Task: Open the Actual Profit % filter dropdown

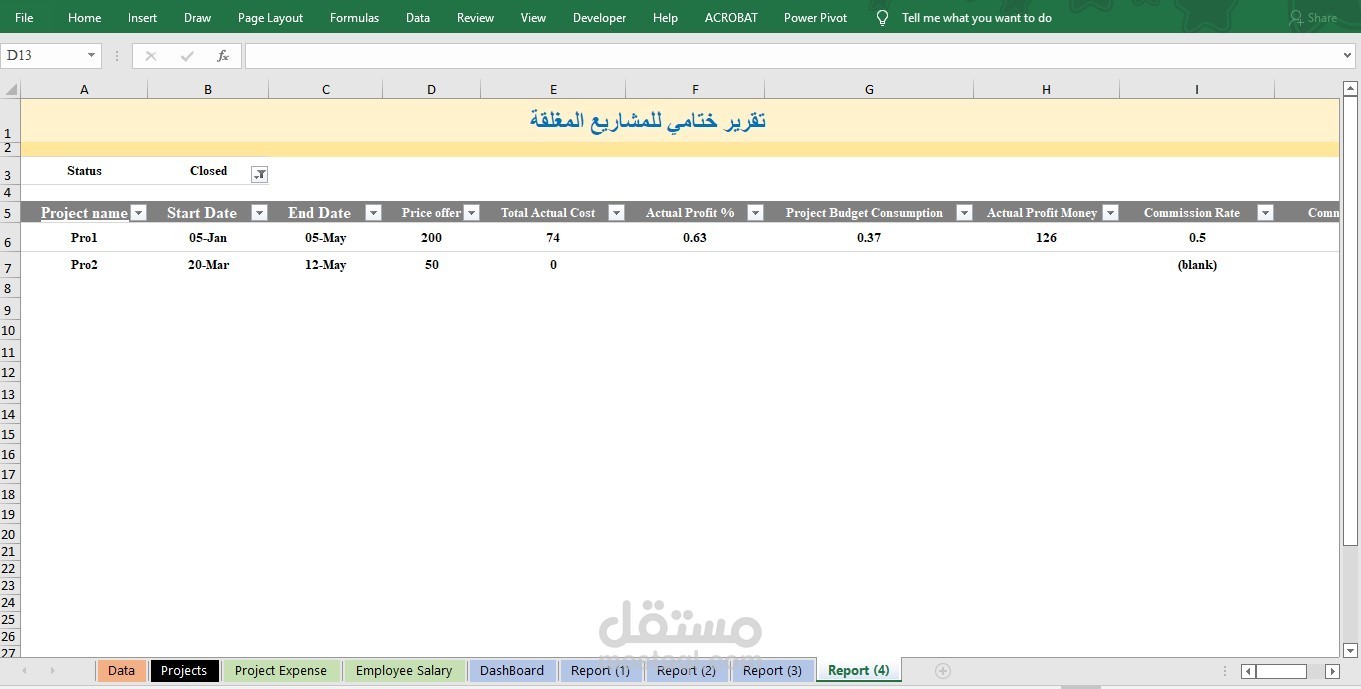Action: click(755, 212)
